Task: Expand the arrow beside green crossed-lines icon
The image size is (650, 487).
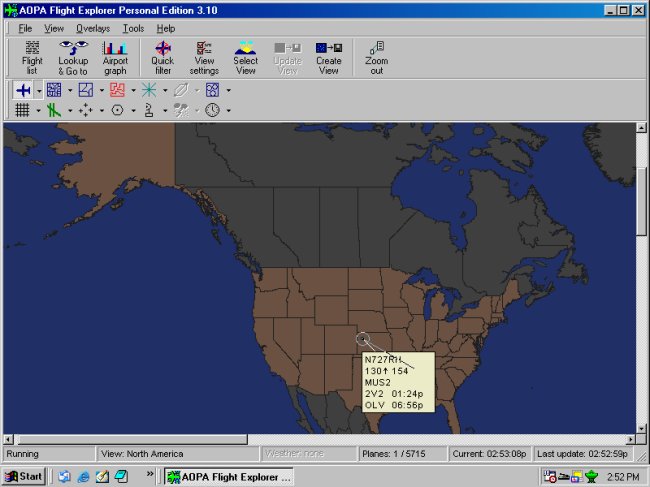Action: pos(70,111)
